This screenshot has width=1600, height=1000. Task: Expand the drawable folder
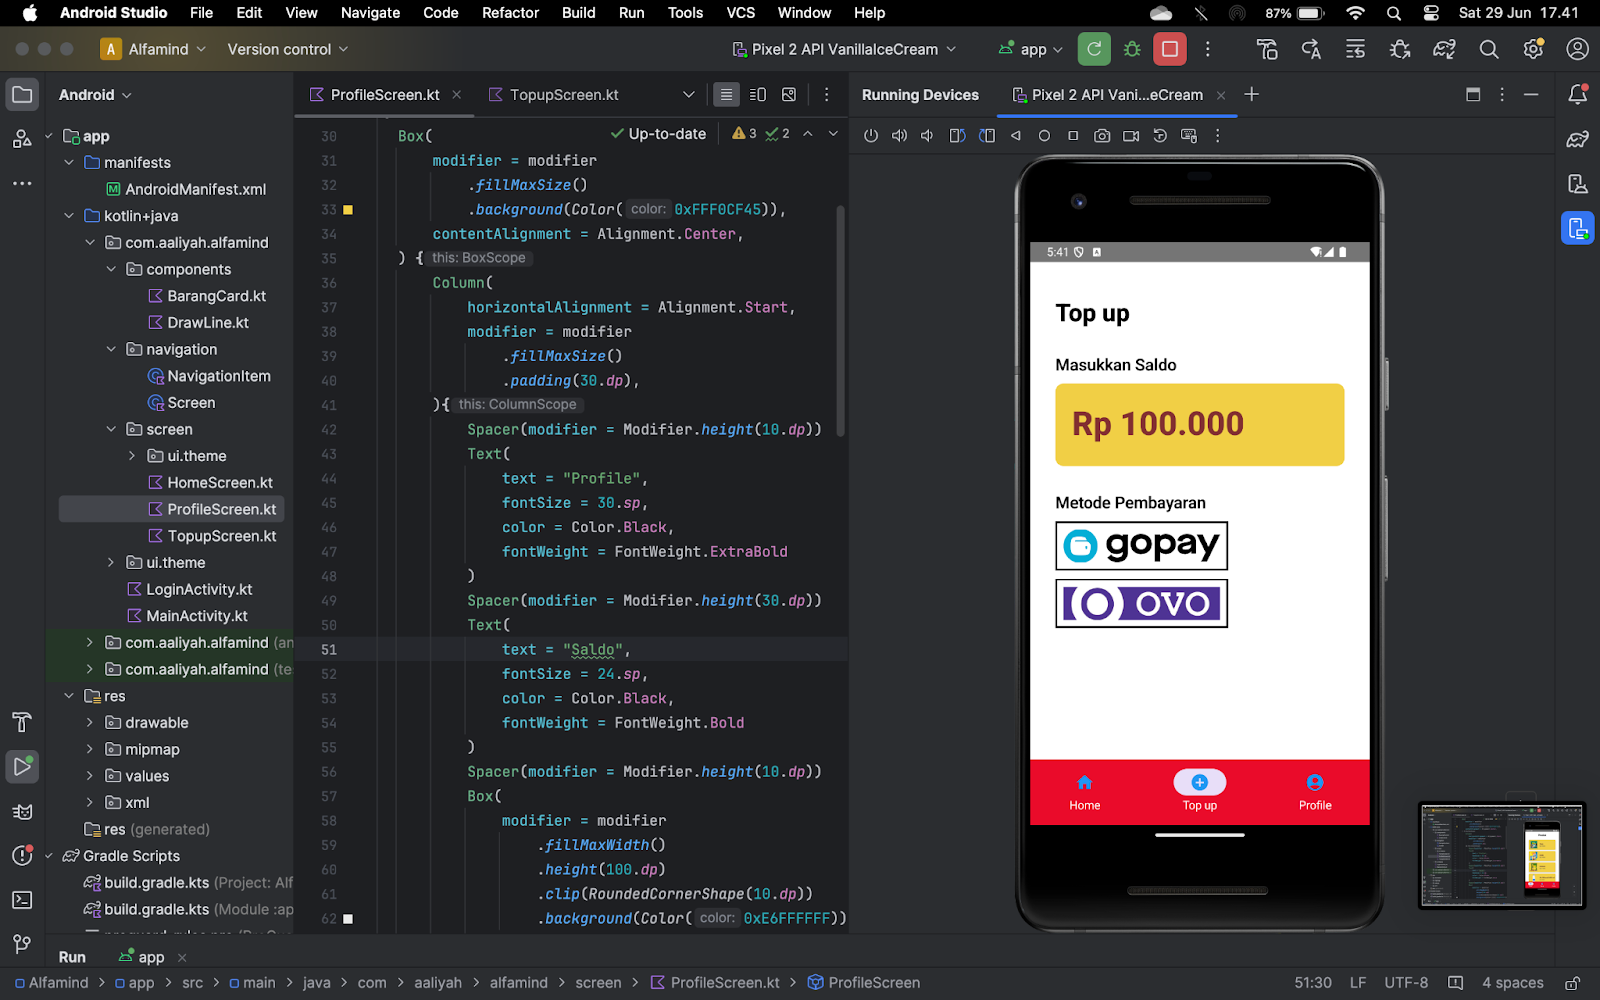click(x=90, y=723)
